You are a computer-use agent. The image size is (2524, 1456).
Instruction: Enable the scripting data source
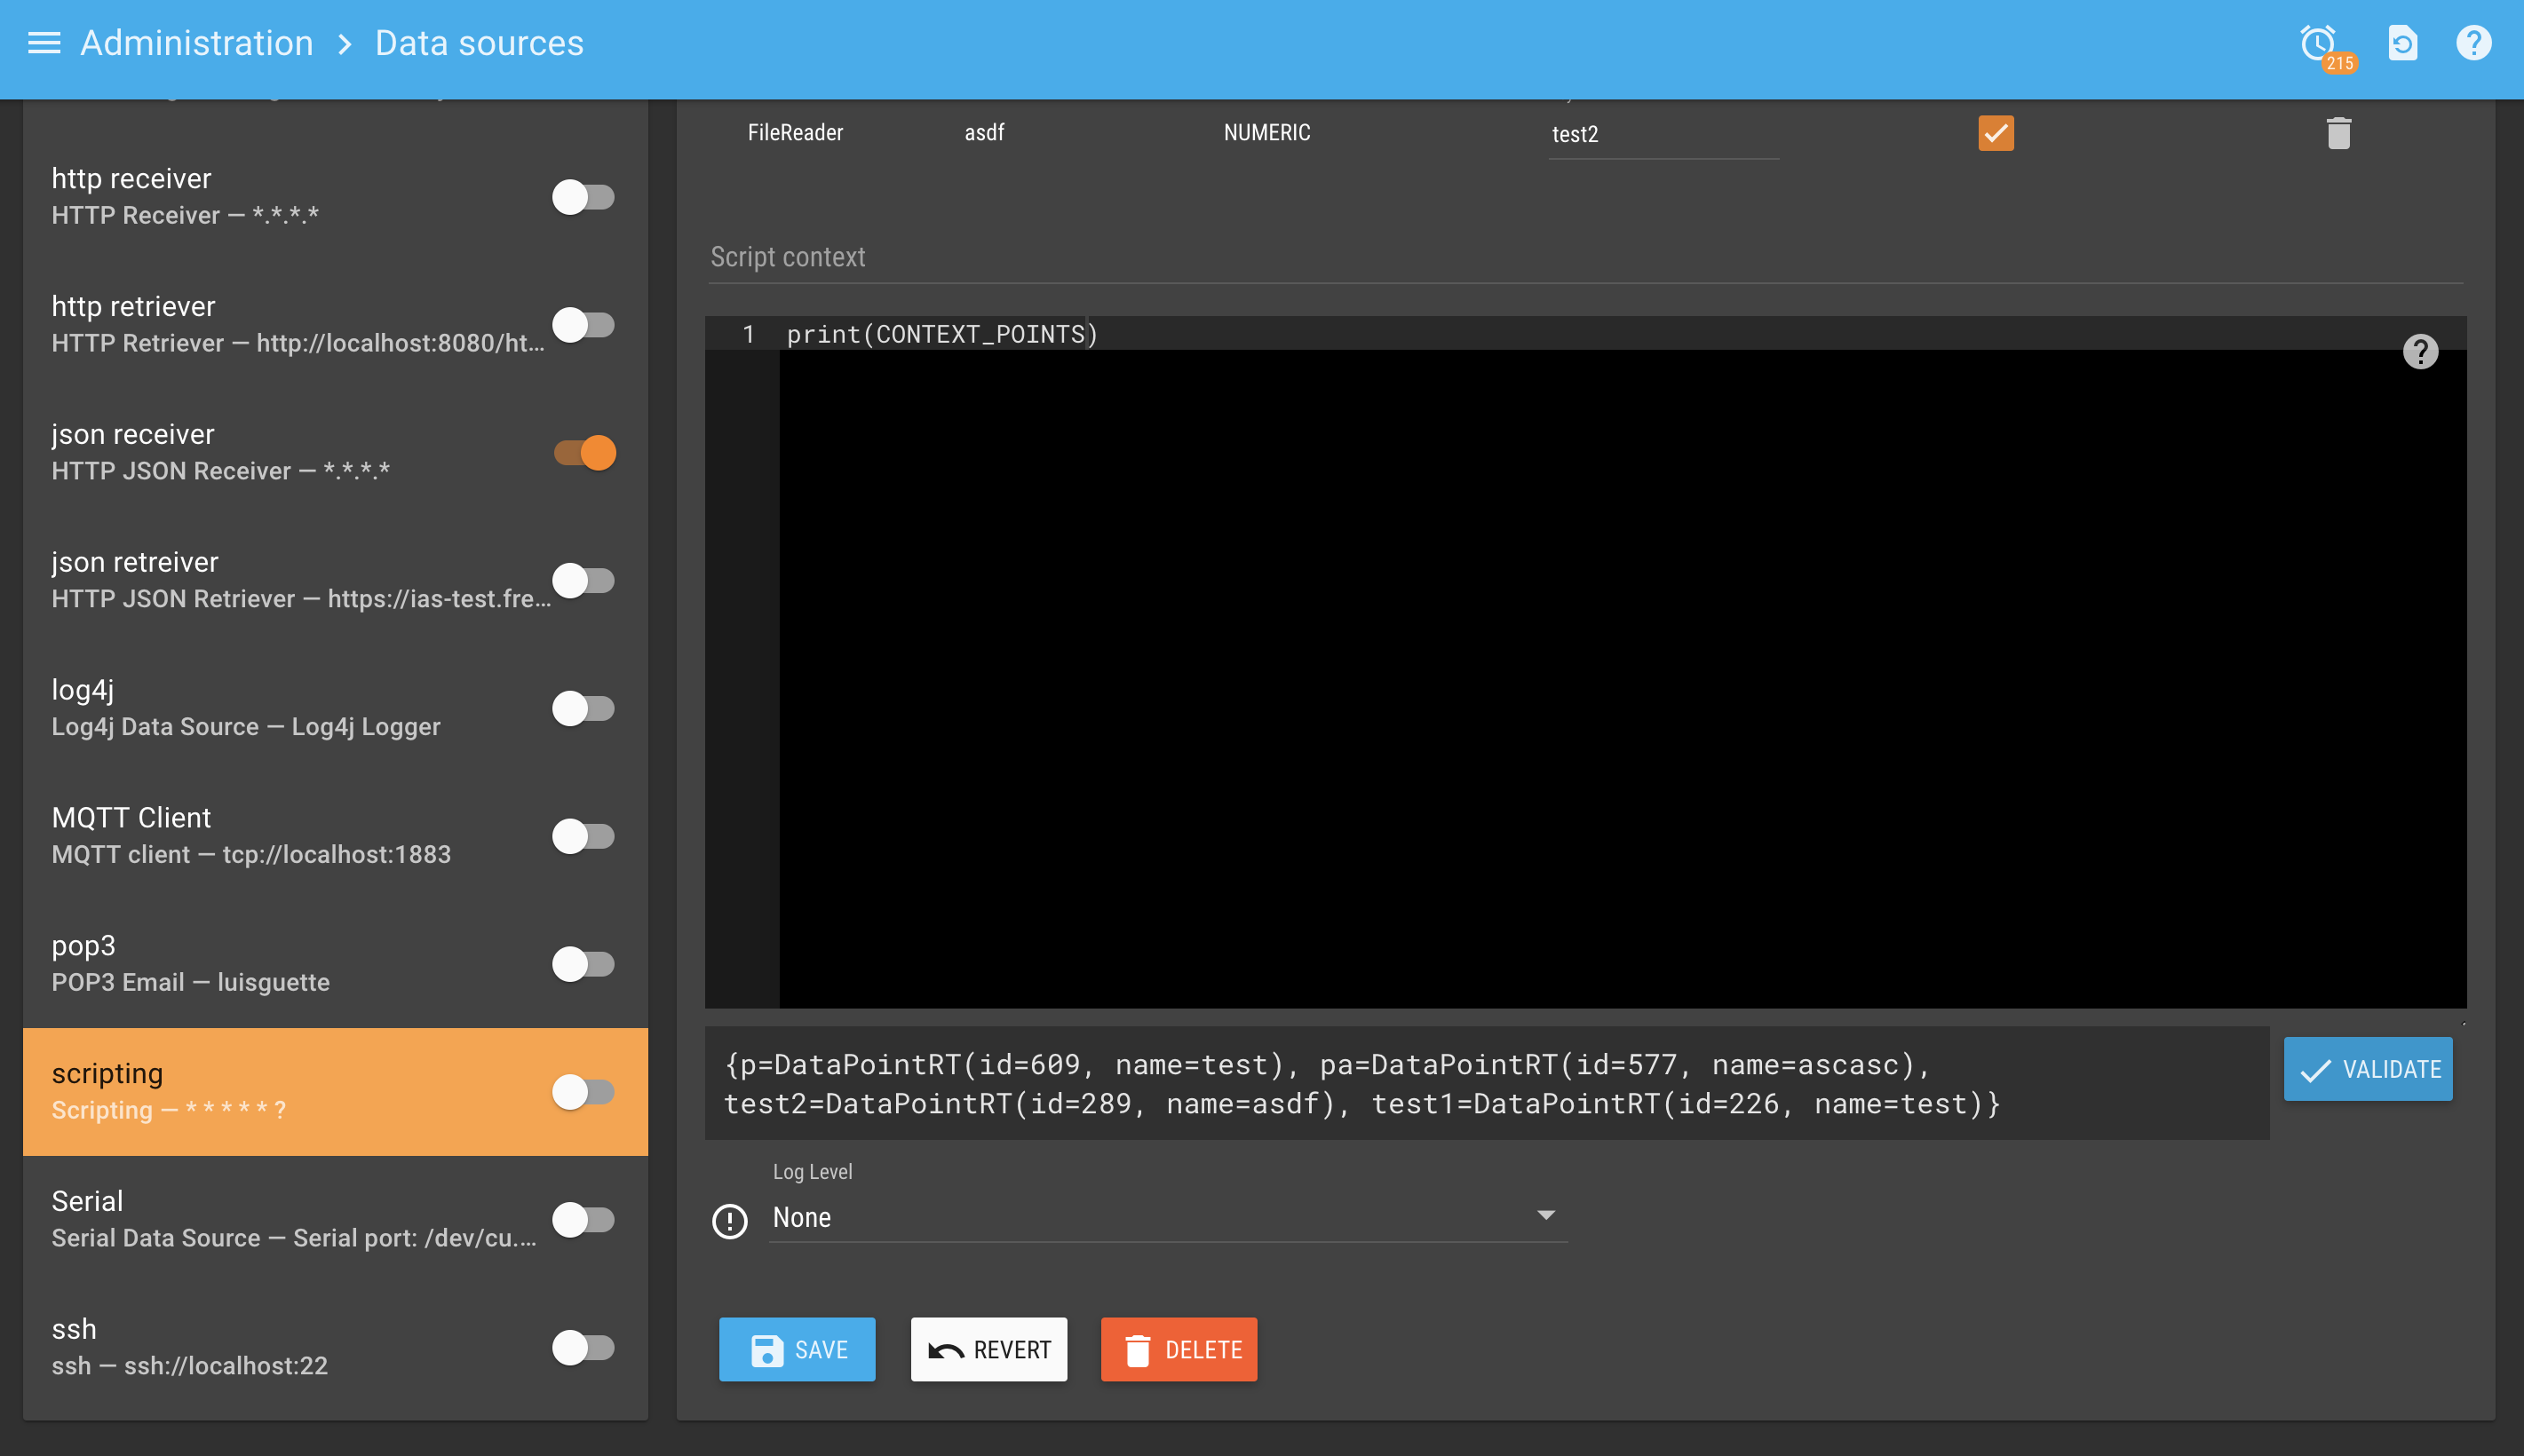[584, 1092]
